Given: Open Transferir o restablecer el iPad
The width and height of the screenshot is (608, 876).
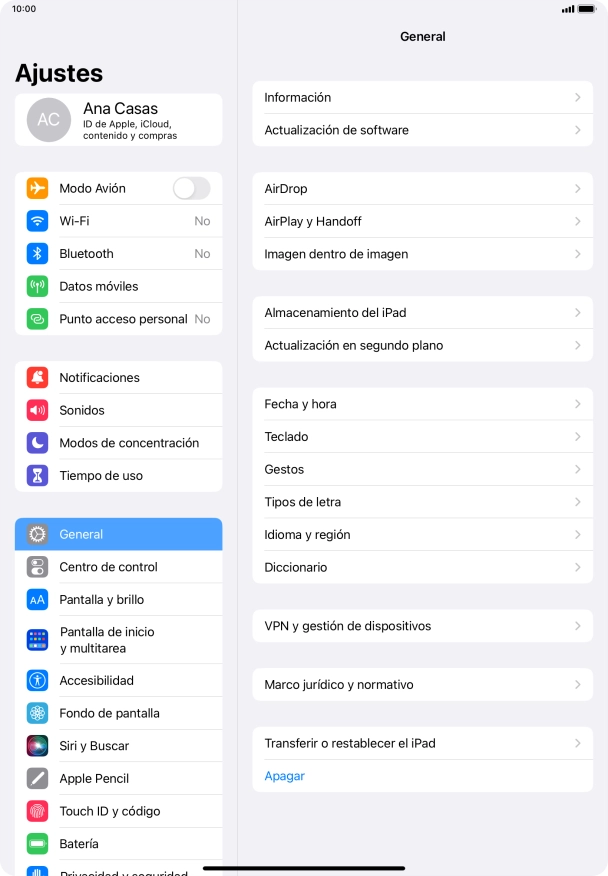Looking at the screenshot, I should click(422, 744).
